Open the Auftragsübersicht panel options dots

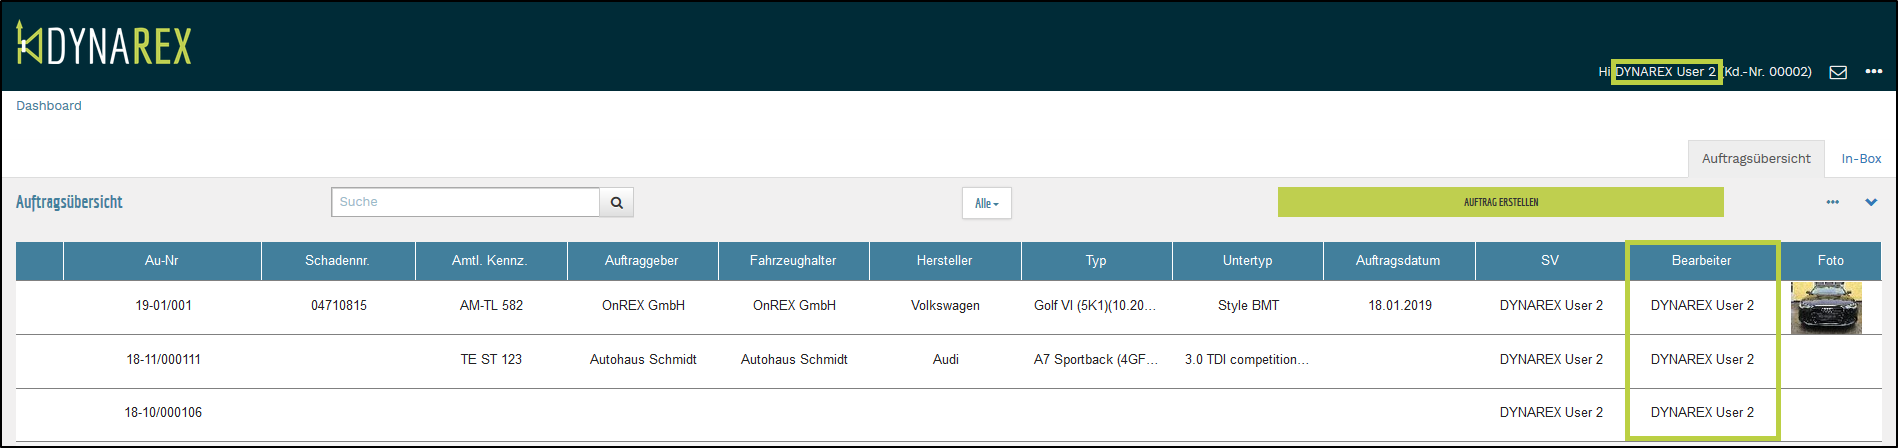(x=1832, y=202)
